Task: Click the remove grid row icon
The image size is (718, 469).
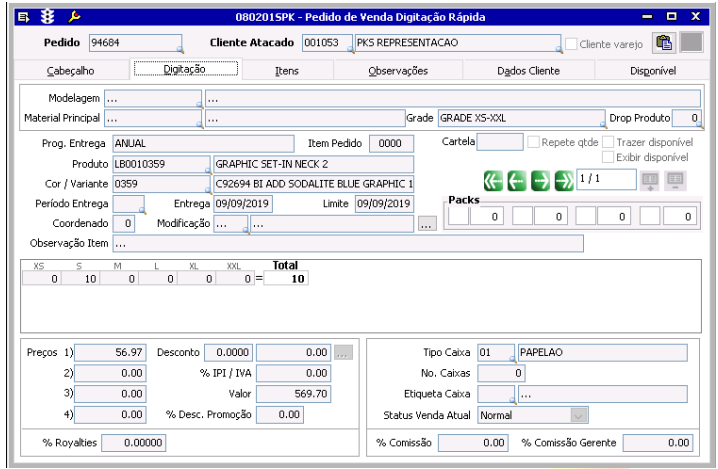Action: coord(675,180)
